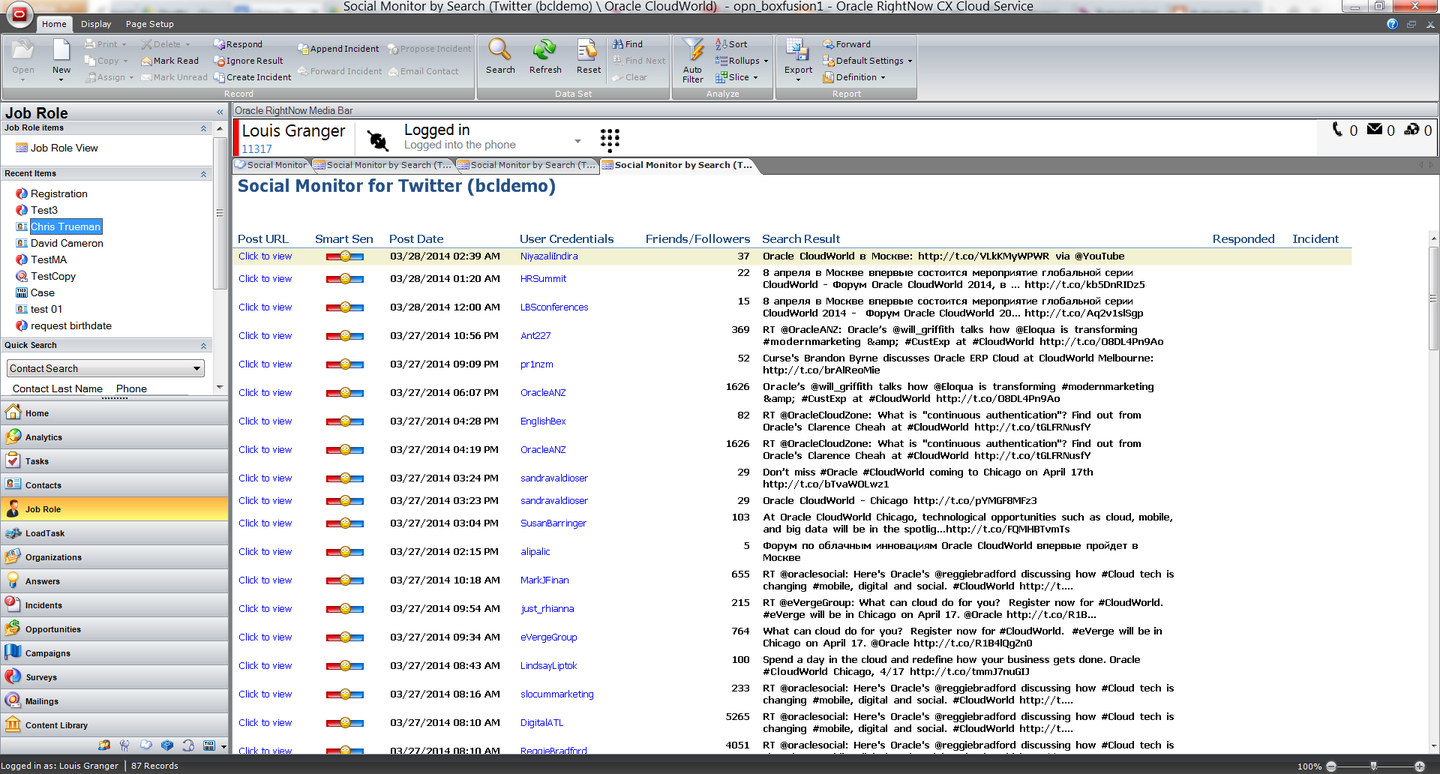Click the Find binoculars tool
Image resolution: width=1440 pixels, height=774 pixels.
[627, 44]
